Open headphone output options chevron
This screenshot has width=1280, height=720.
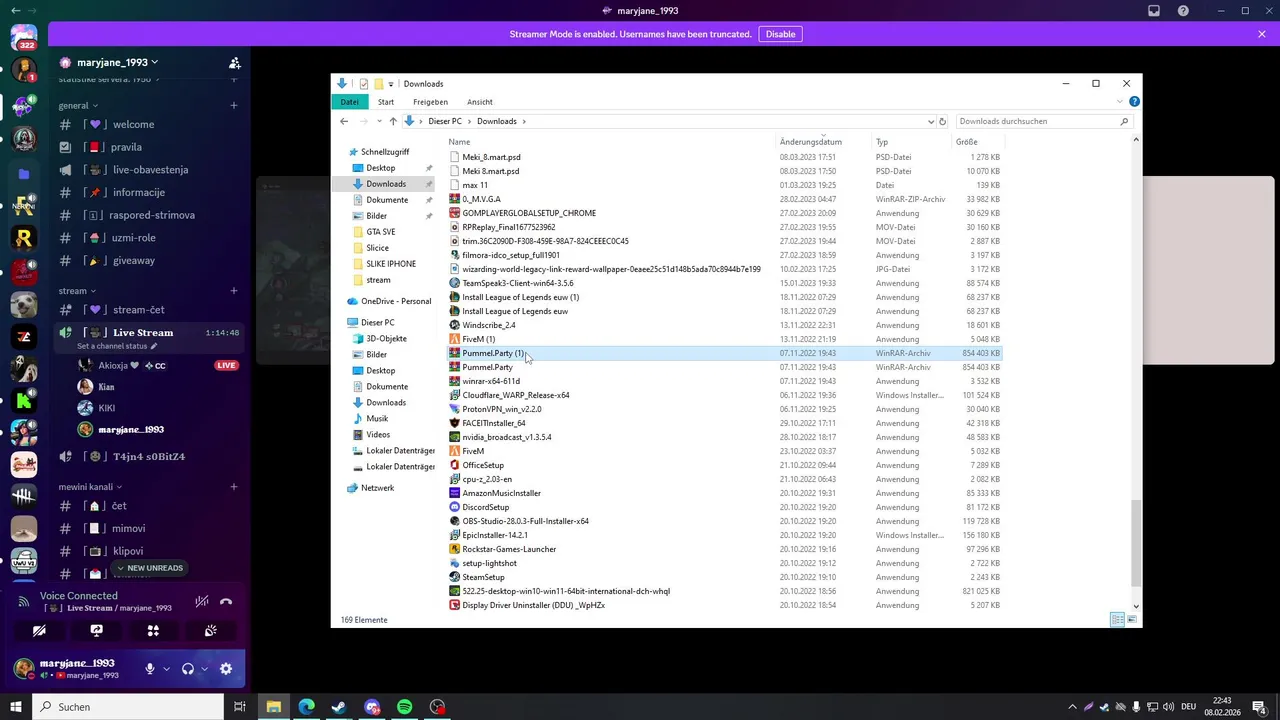[x=204, y=669]
